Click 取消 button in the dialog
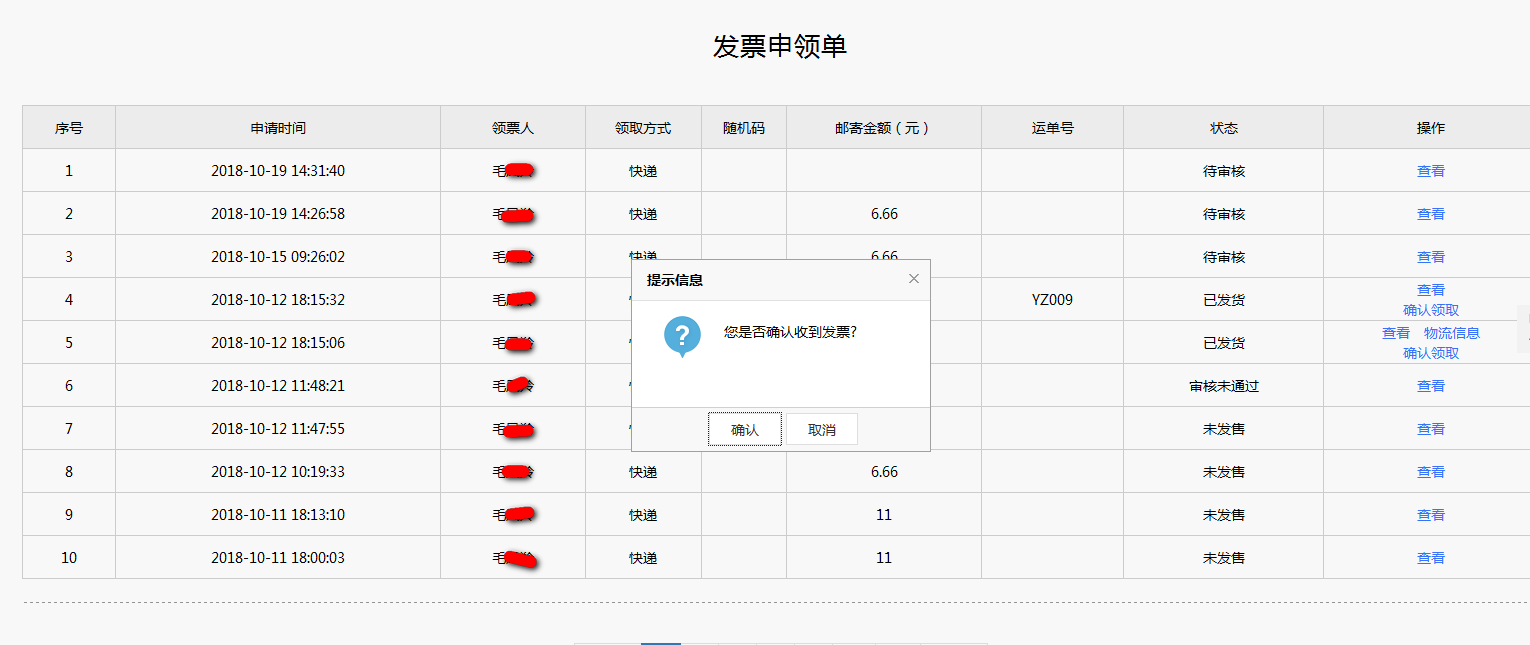Image resolution: width=1530 pixels, height=645 pixels. (822, 430)
